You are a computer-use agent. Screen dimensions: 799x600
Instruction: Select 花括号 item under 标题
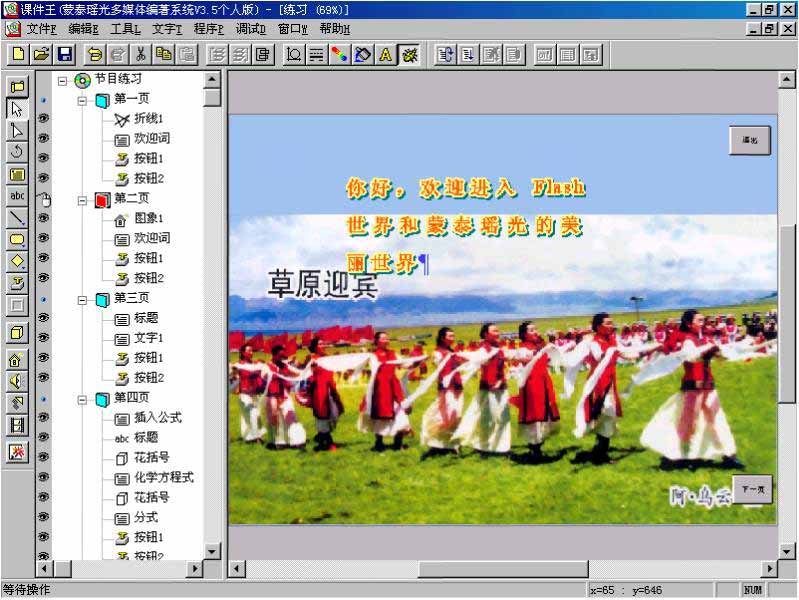[152, 457]
